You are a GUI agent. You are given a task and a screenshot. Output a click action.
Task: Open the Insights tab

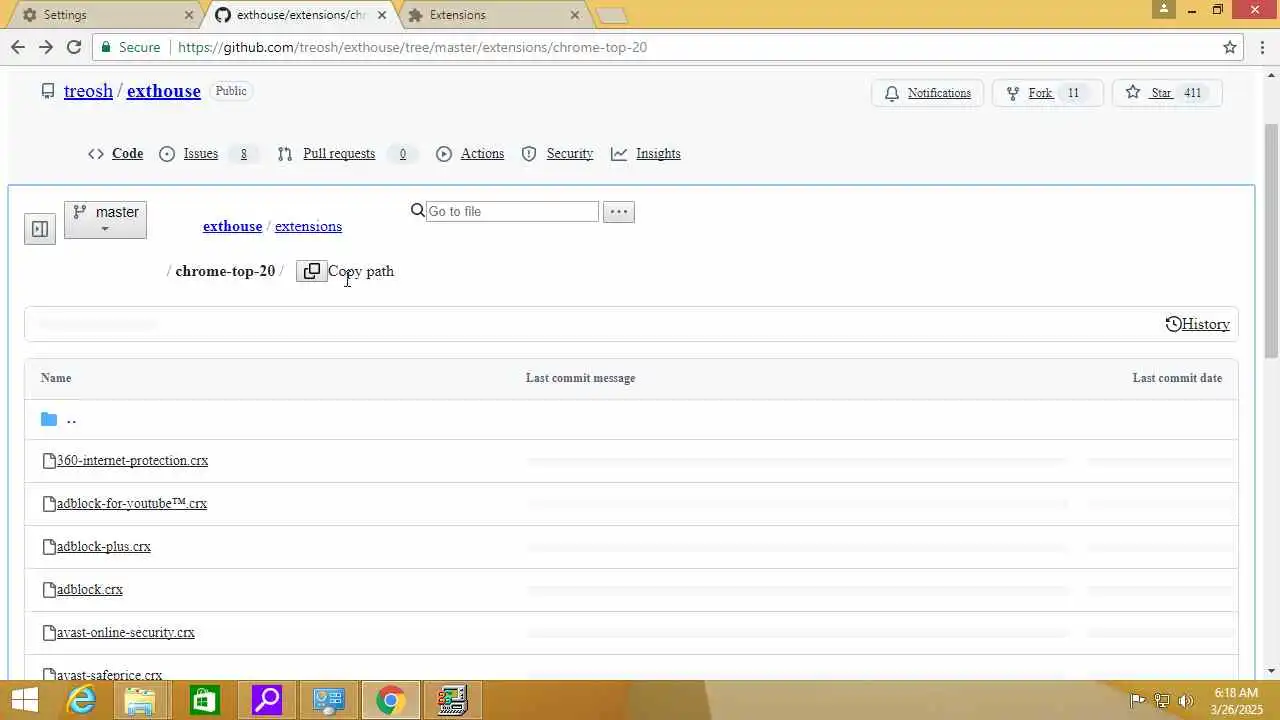658,154
